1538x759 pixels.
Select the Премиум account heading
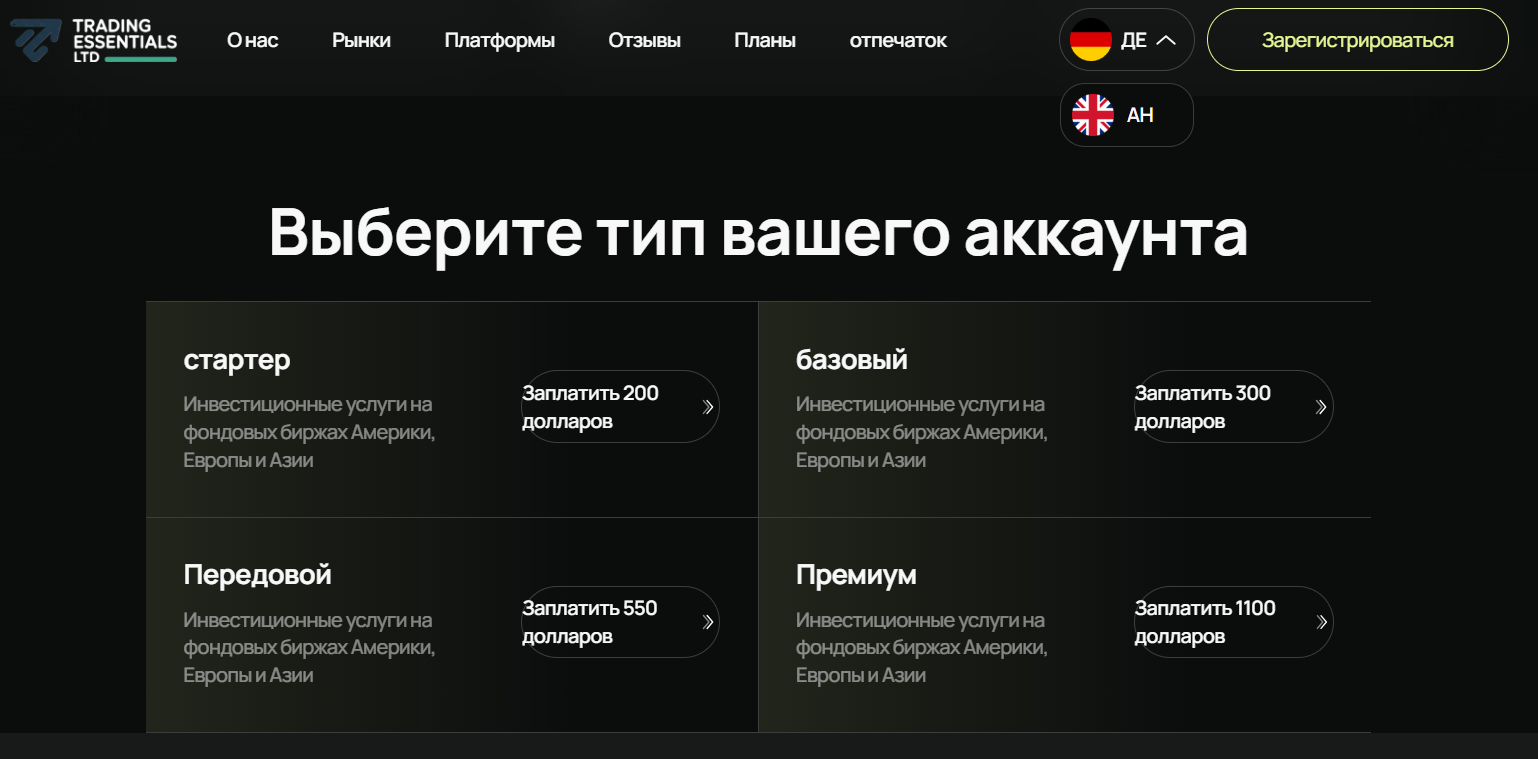(856, 575)
